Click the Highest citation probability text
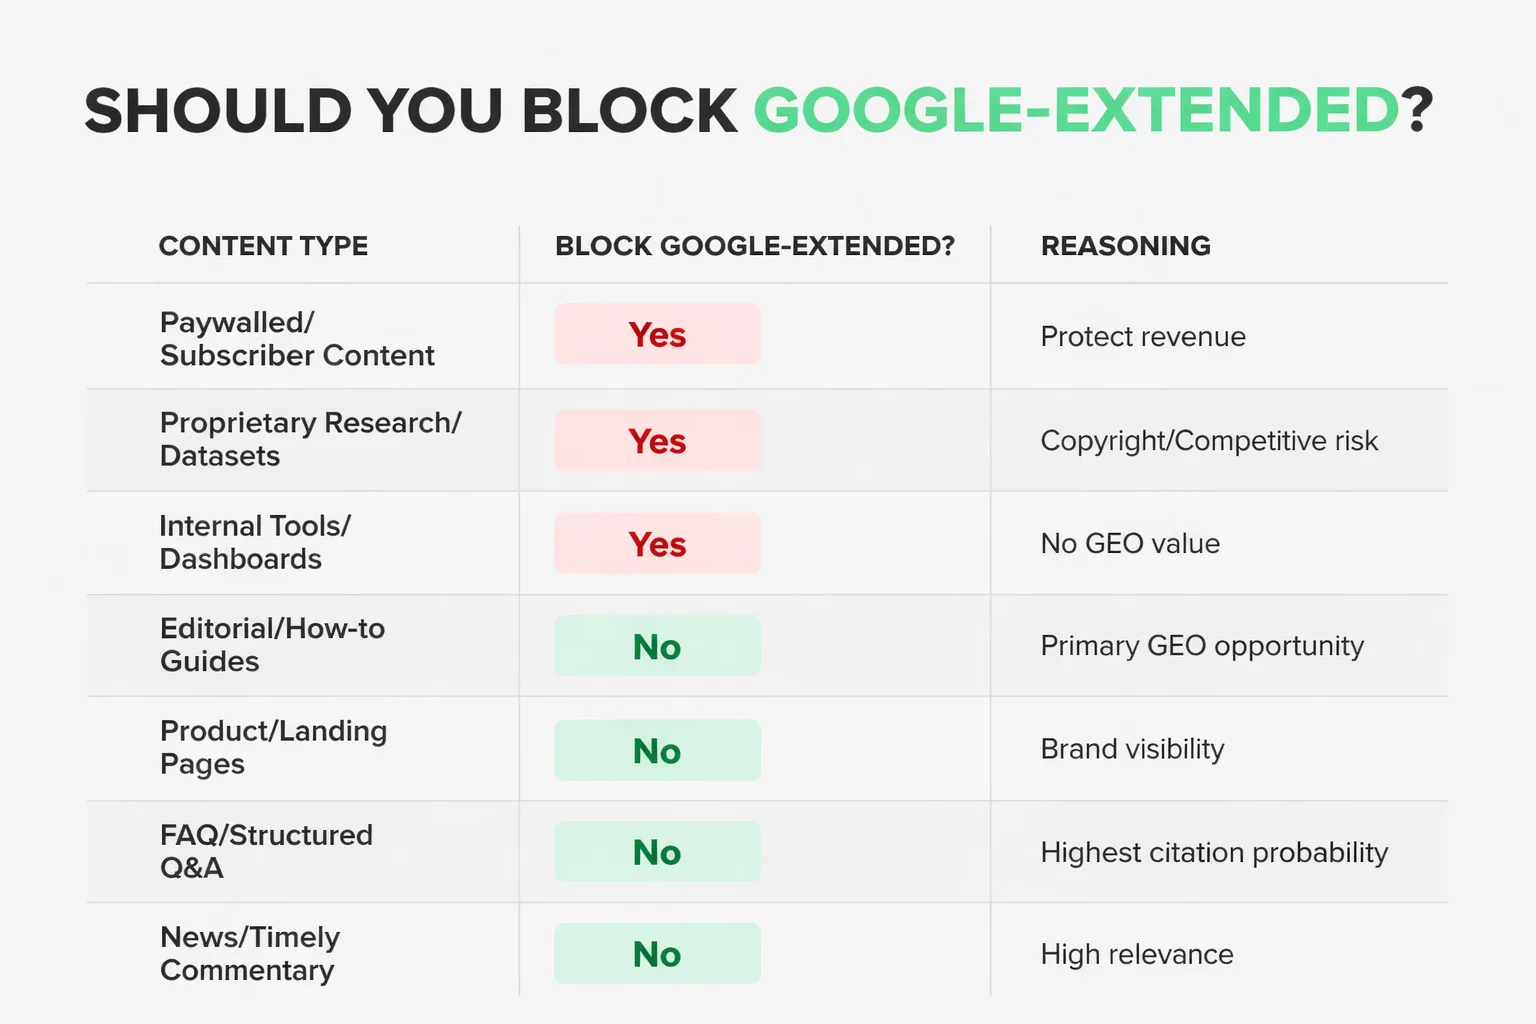The width and height of the screenshot is (1536, 1024). [1214, 853]
